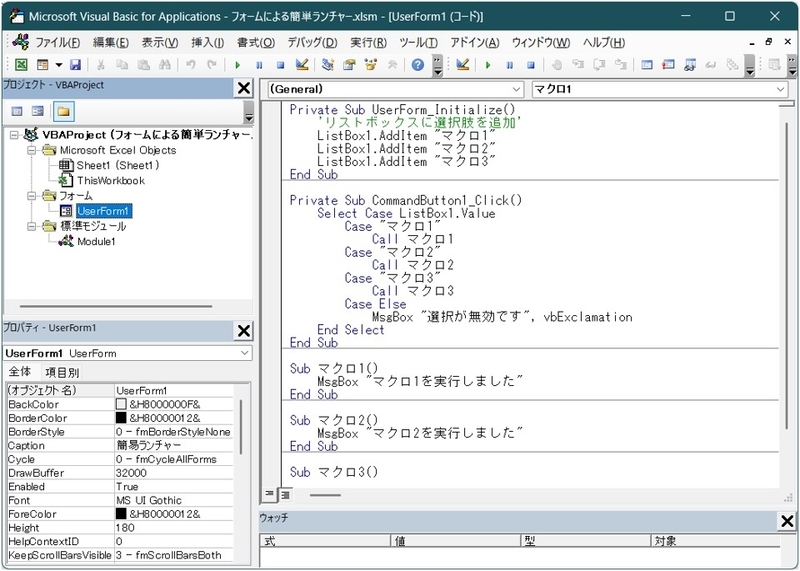
Task: Open Find with the binoculars icon
Action: pyautogui.click(x=165, y=65)
